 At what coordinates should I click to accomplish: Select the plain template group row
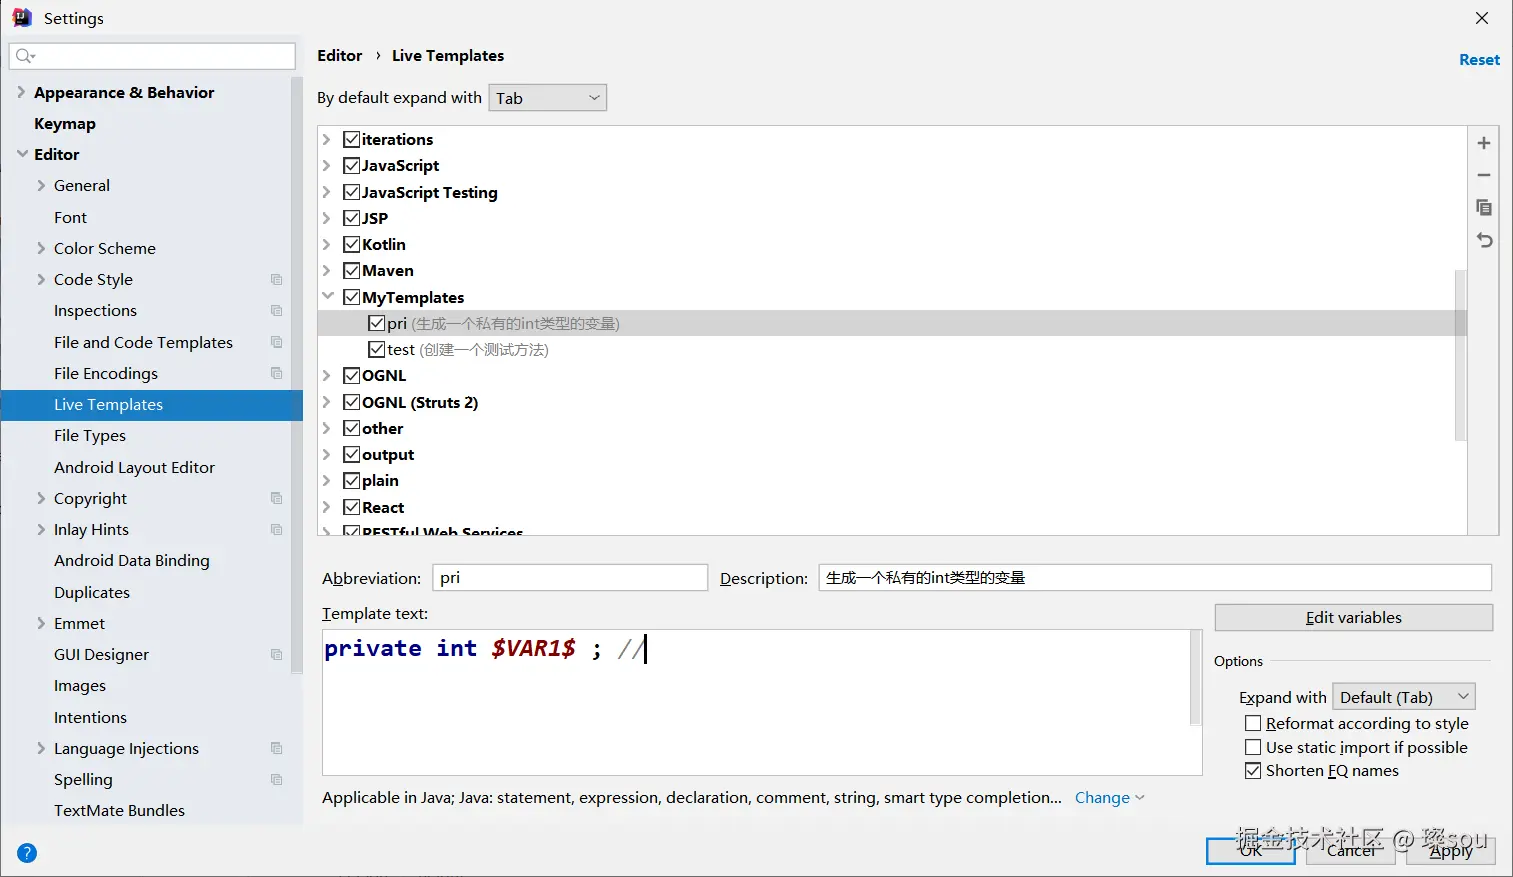892,480
